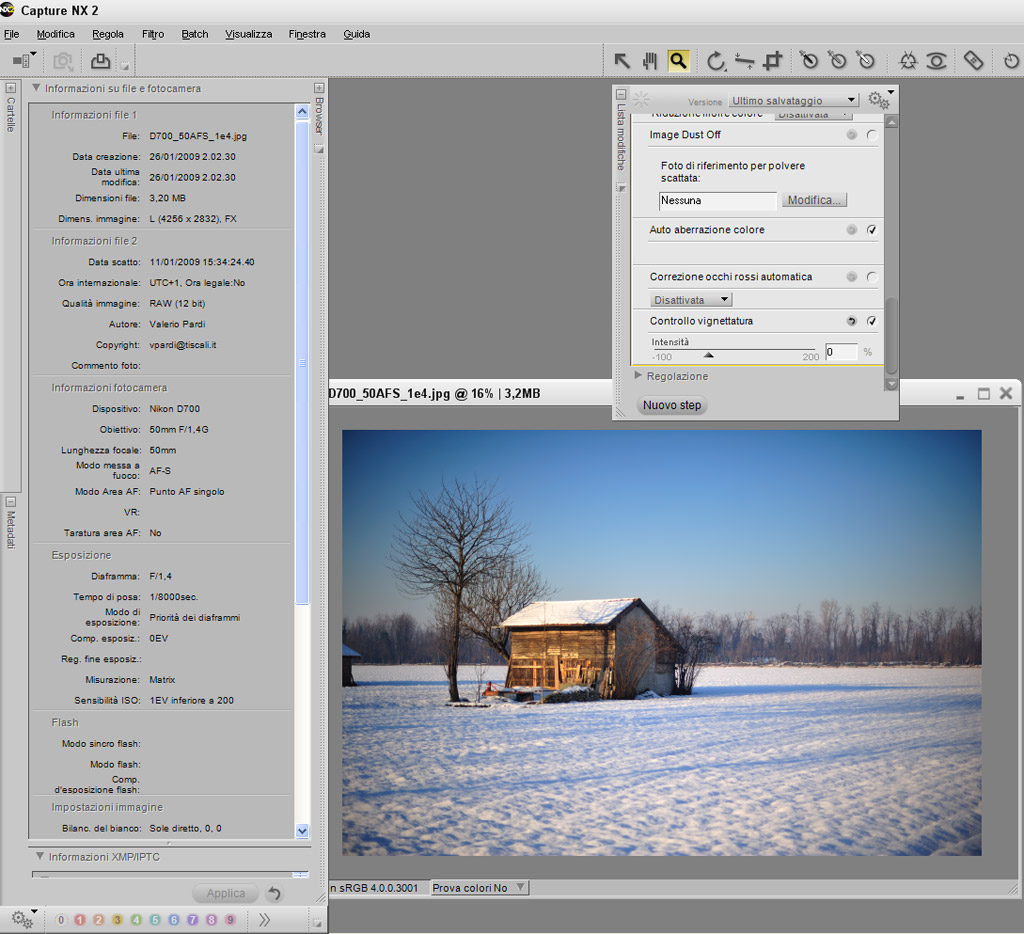The width and height of the screenshot is (1024, 934).
Task: Click the Nessuna dust reference field
Action: coord(718,201)
